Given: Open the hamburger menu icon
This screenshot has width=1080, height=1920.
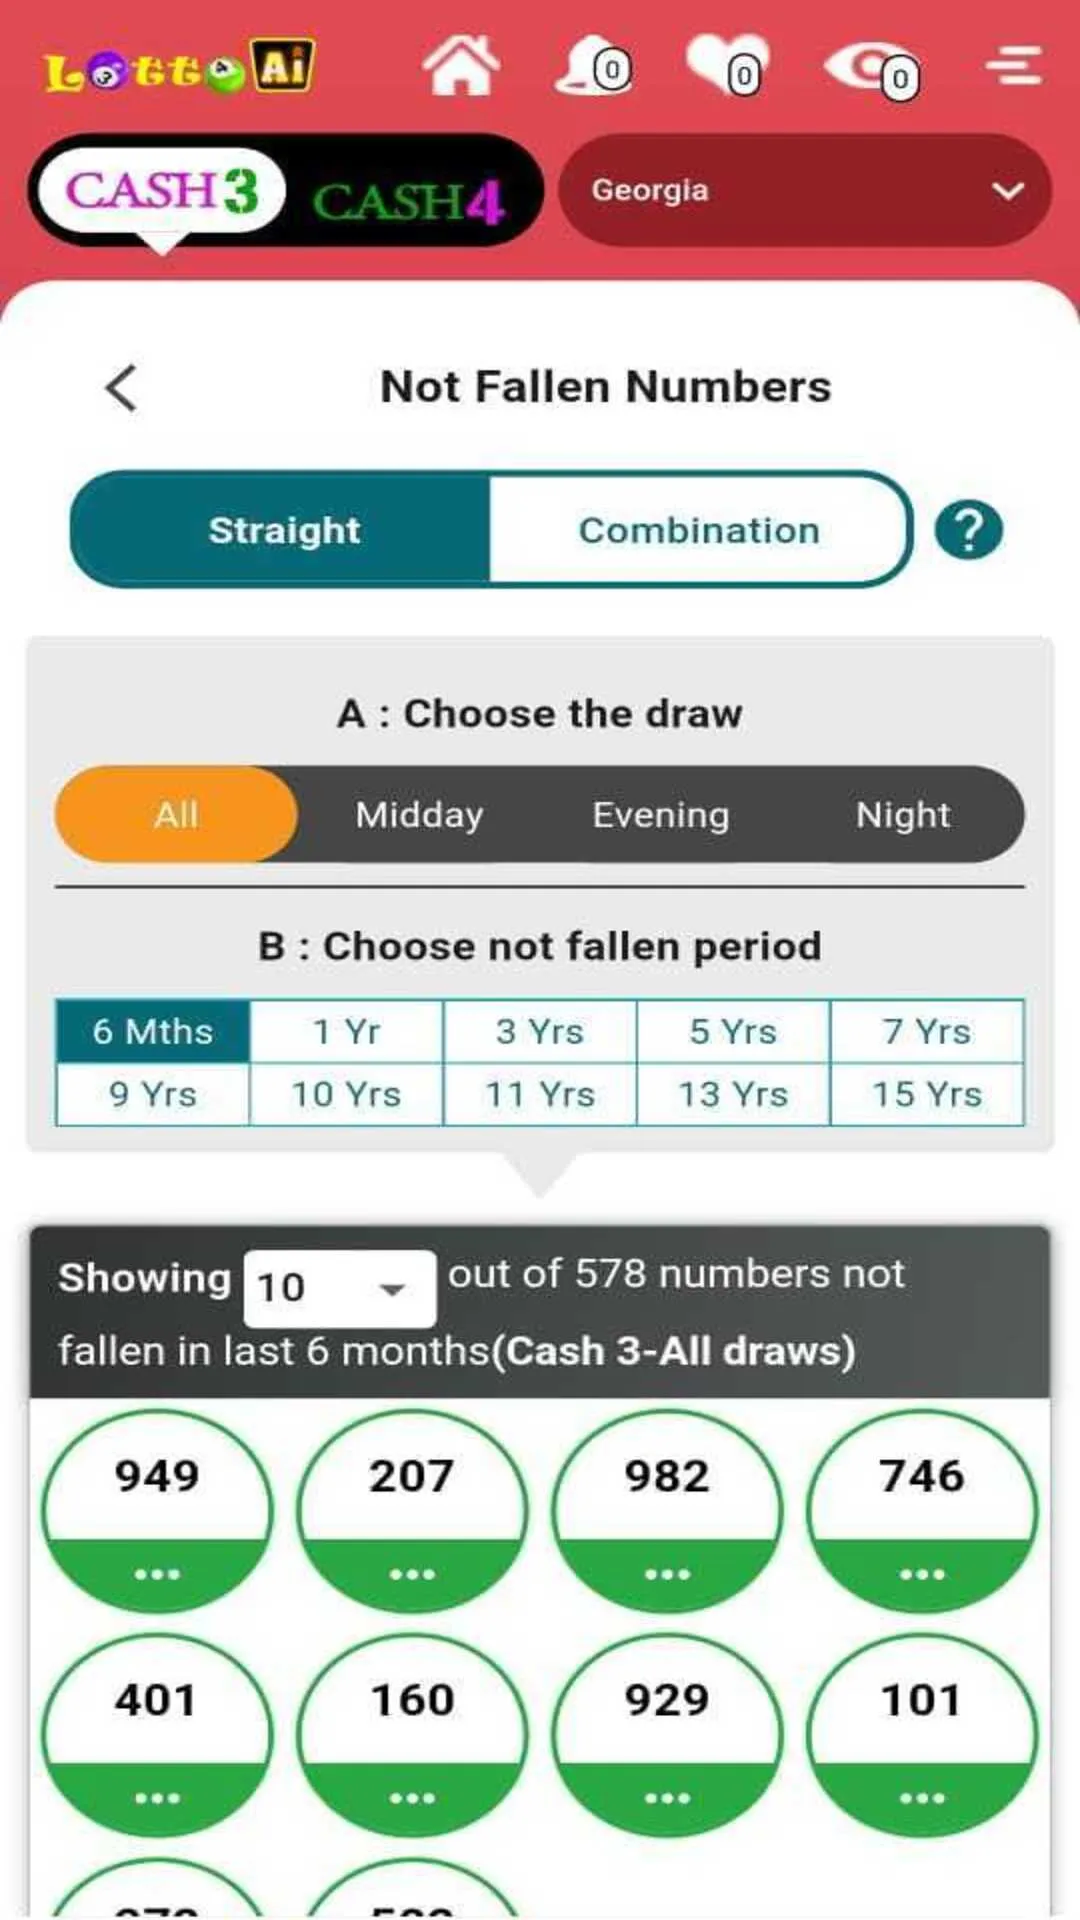Looking at the screenshot, I should 1014,66.
